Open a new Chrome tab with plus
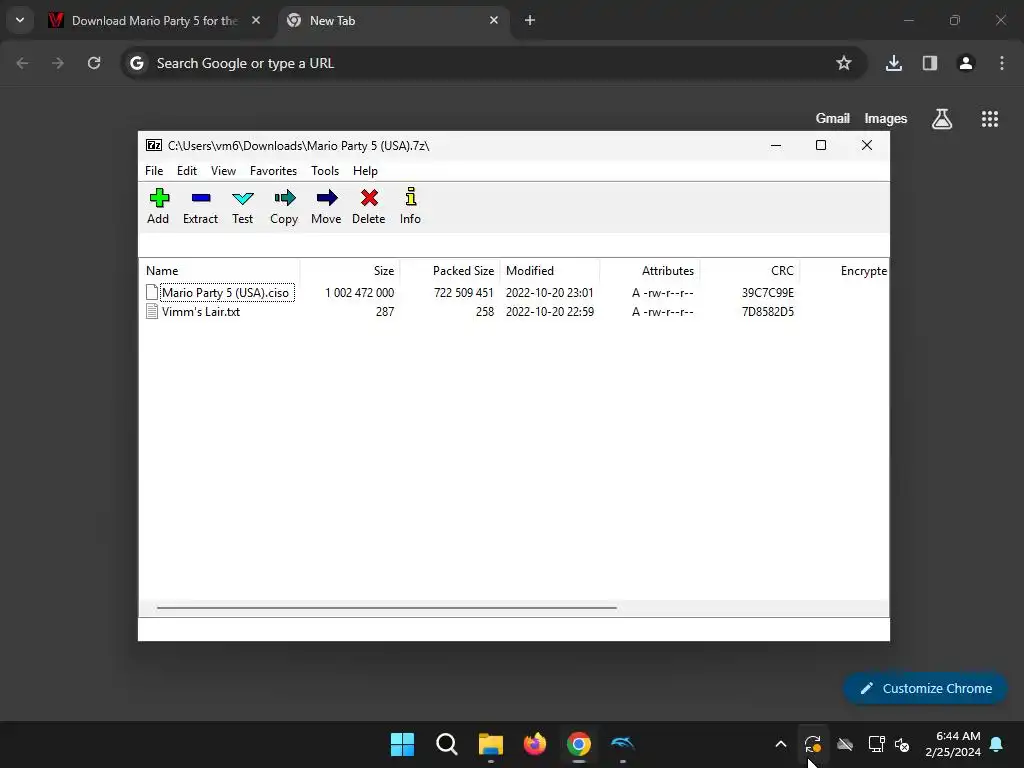 point(530,20)
